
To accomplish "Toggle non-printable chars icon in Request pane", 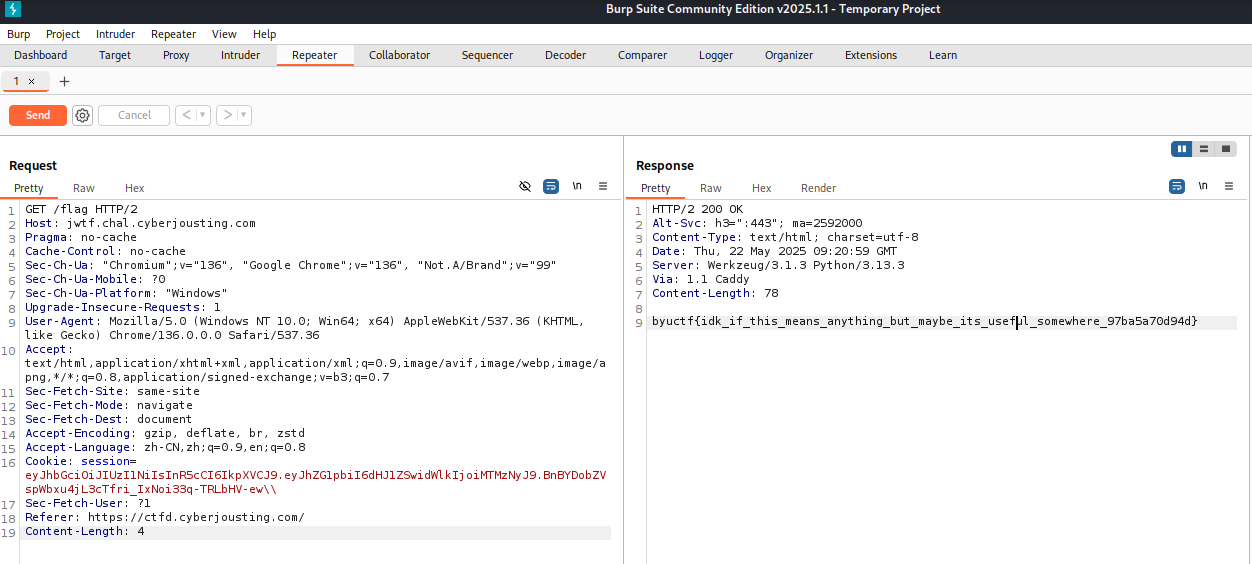I will [x=525, y=186].
